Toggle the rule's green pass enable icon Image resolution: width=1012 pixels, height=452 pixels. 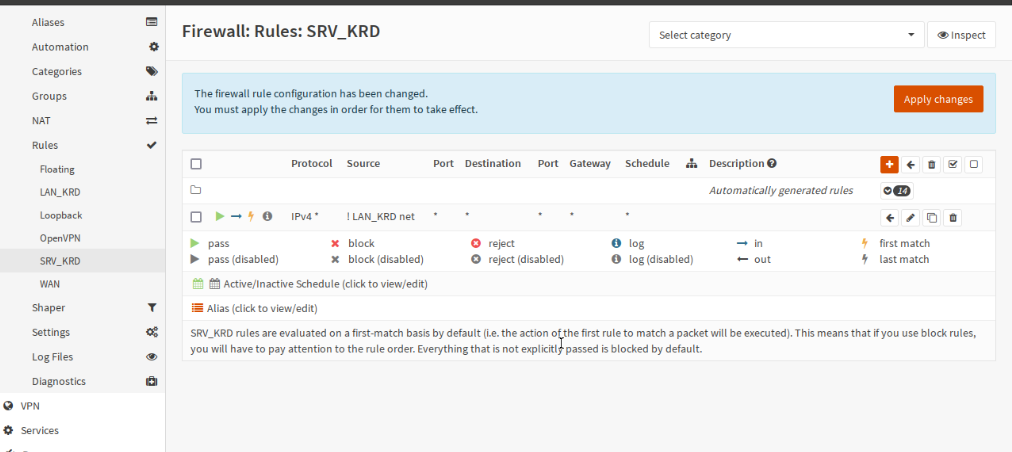pyautogui.click(x=220, y=216)
